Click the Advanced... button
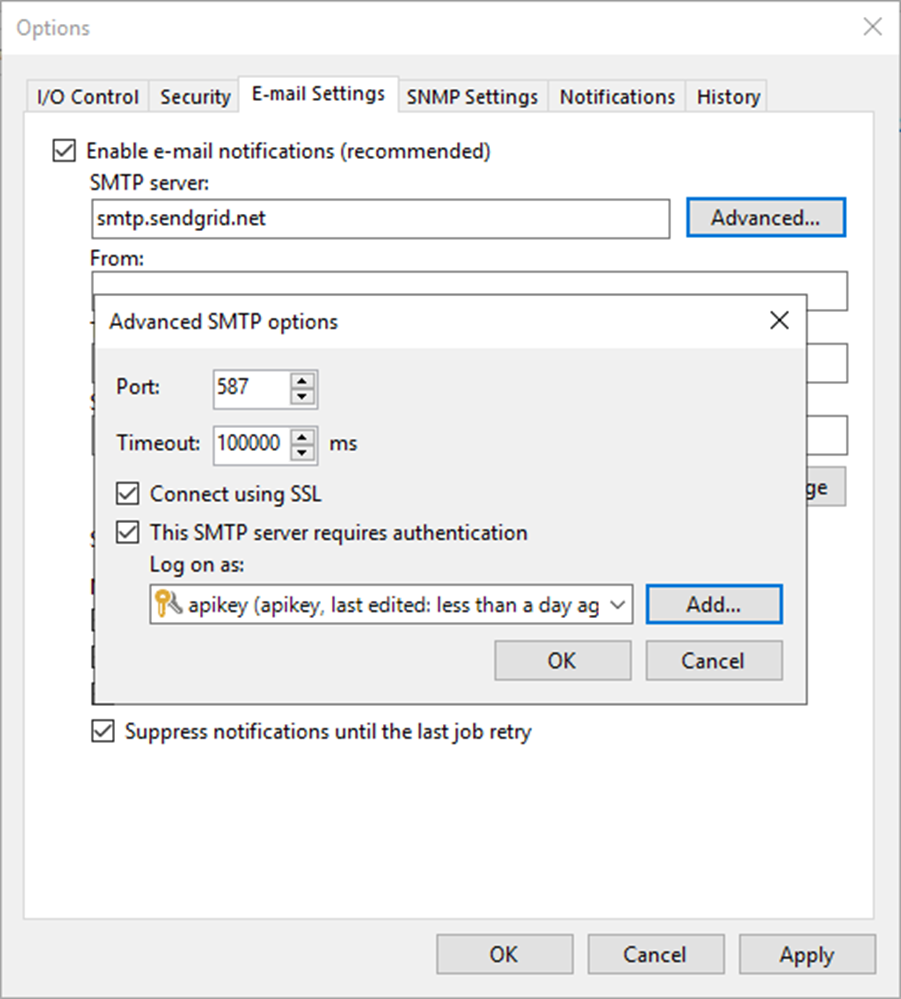Screen dimensions: 901x999 click(766, 218)
